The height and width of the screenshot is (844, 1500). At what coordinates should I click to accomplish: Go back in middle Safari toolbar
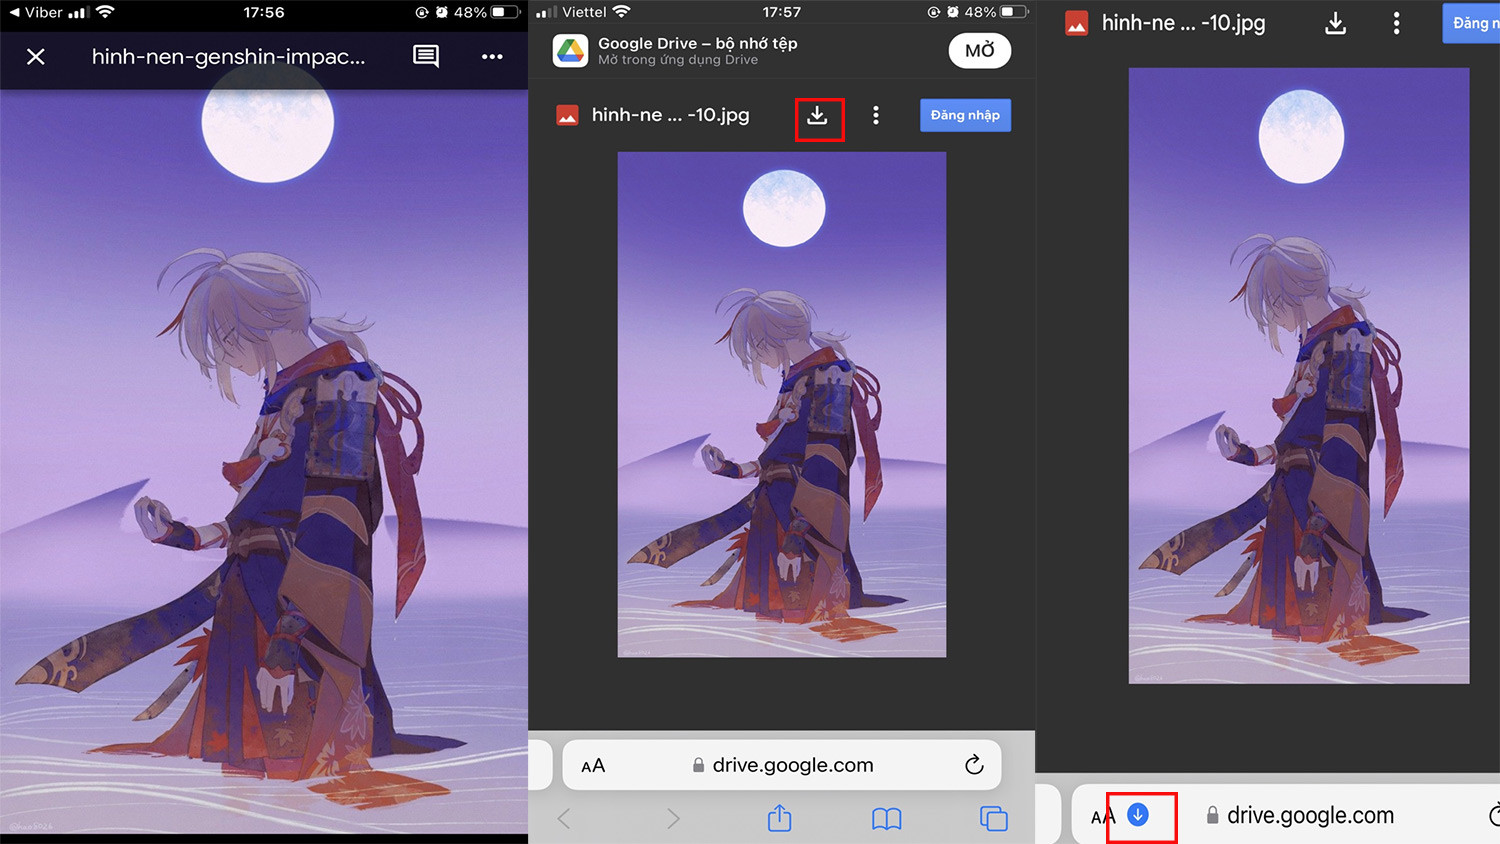tap(564, 819)
